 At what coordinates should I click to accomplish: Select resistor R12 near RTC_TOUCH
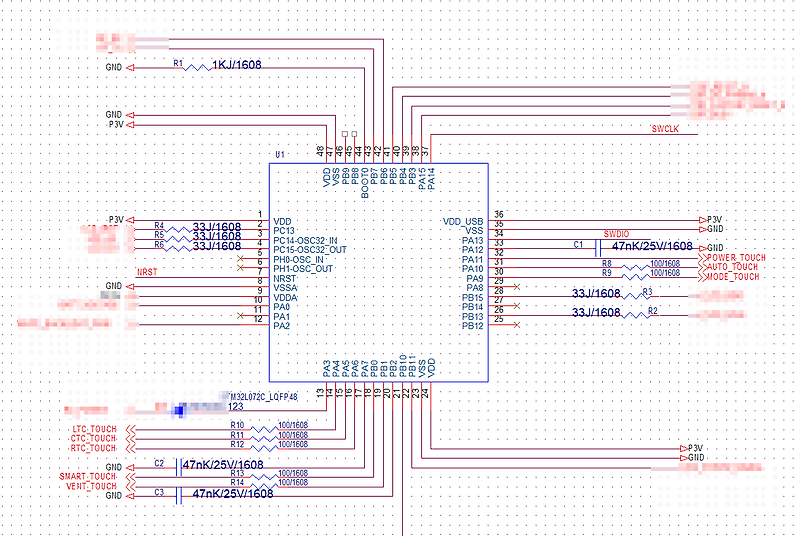264,449
